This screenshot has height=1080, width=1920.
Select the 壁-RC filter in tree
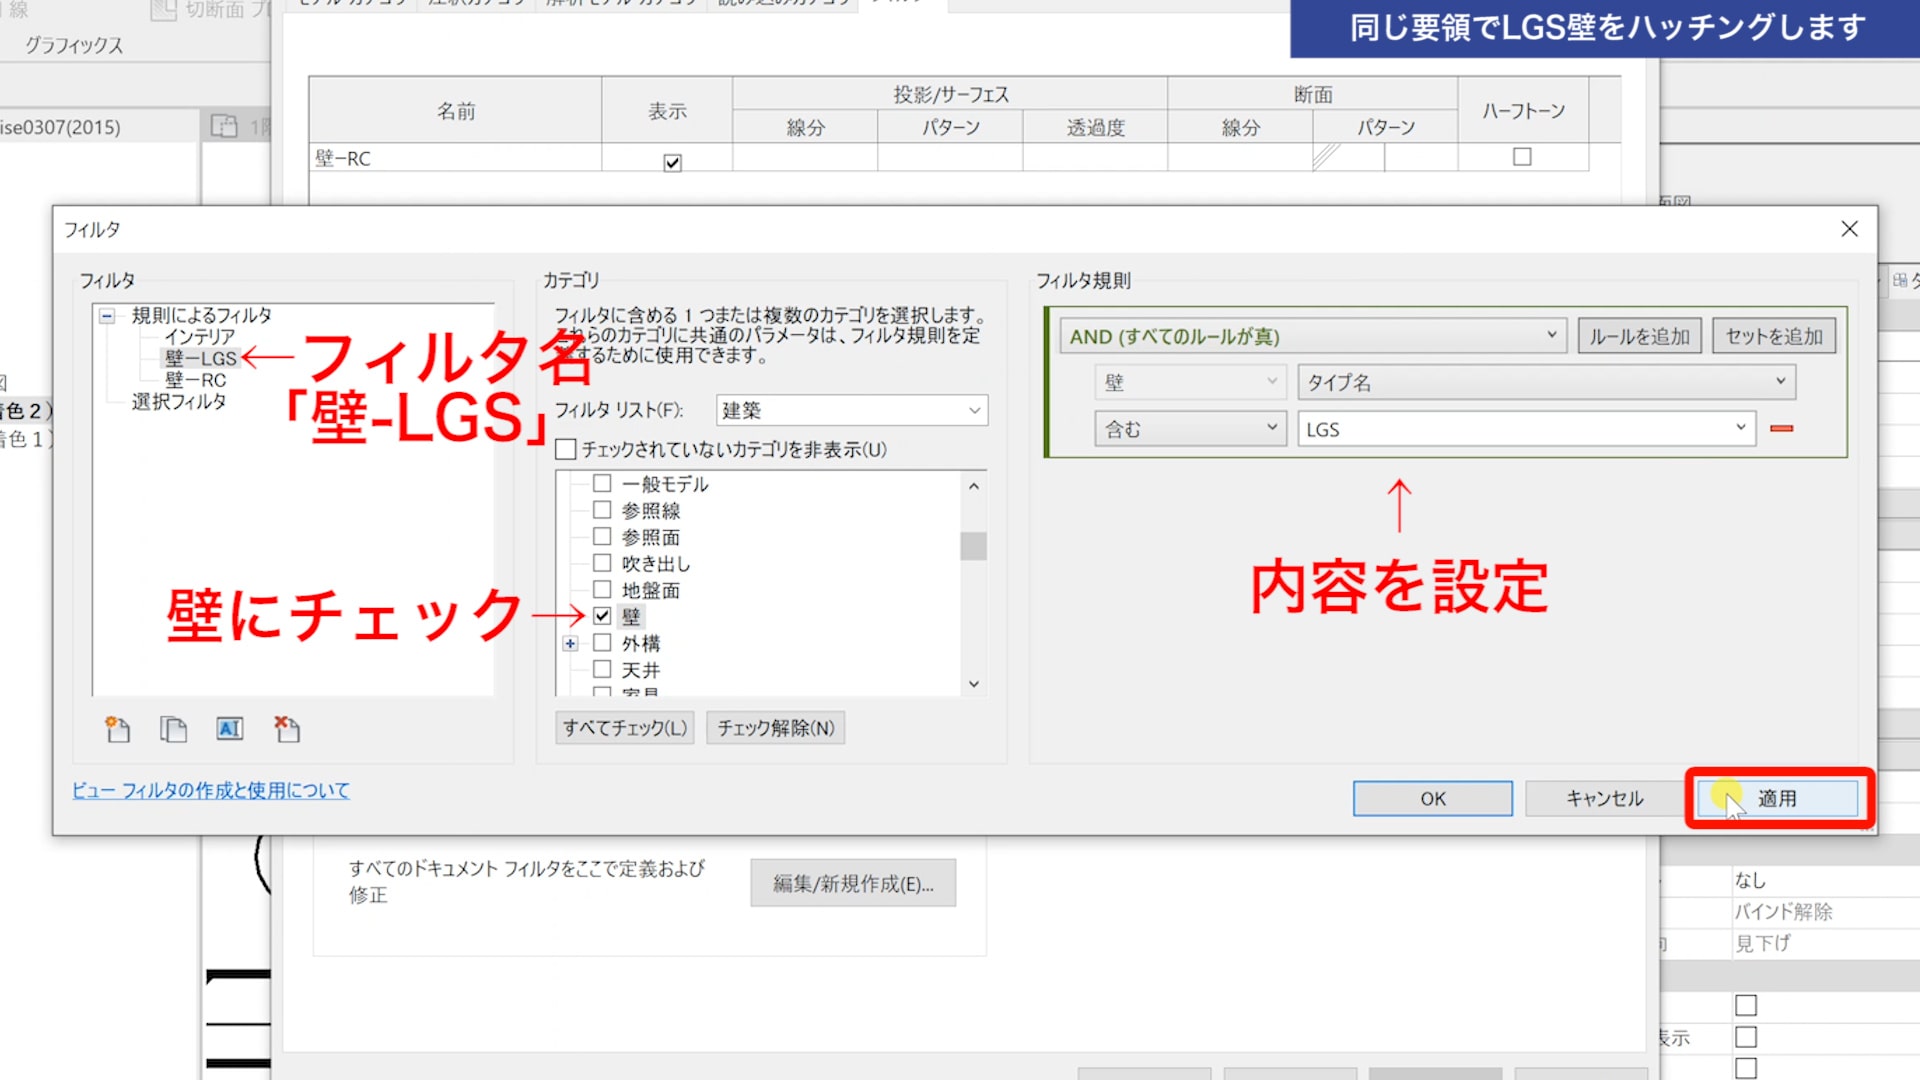(x=196, y=380)
